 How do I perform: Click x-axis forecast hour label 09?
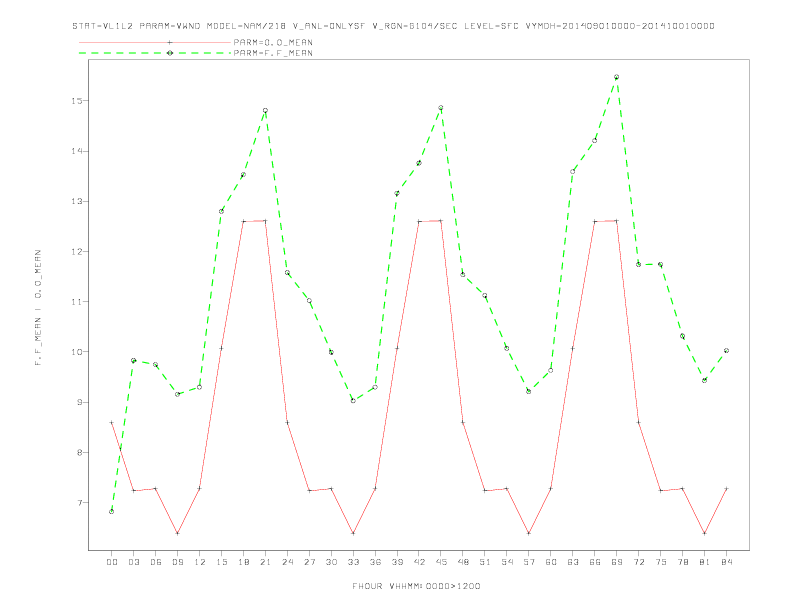coord(177,562)
